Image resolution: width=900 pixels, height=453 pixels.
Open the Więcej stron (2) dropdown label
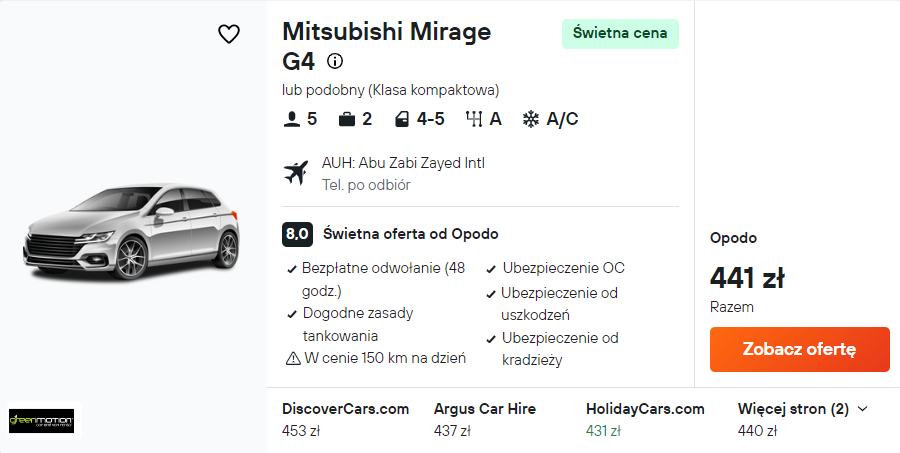tap(793, 409)
